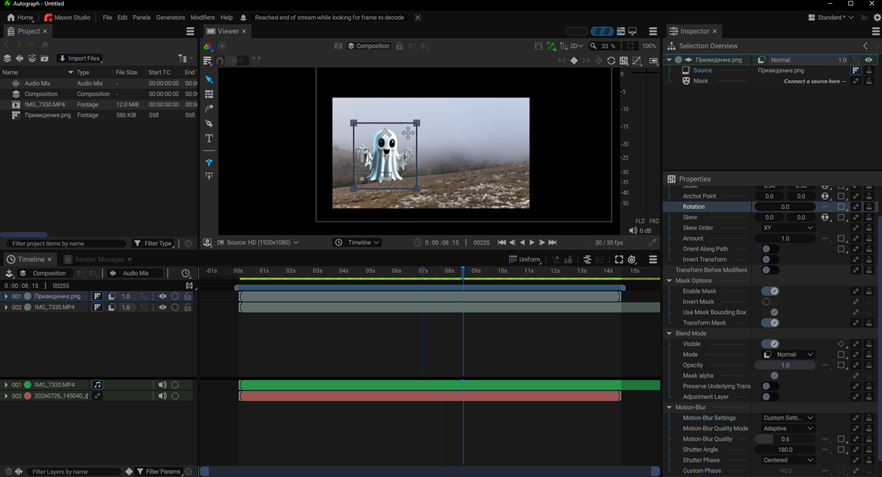This screenshot has height=477, width=882.
Task: Open the Timeline dropdown below the Viewer
Action: pyautogui.click(x=357, y=242)
